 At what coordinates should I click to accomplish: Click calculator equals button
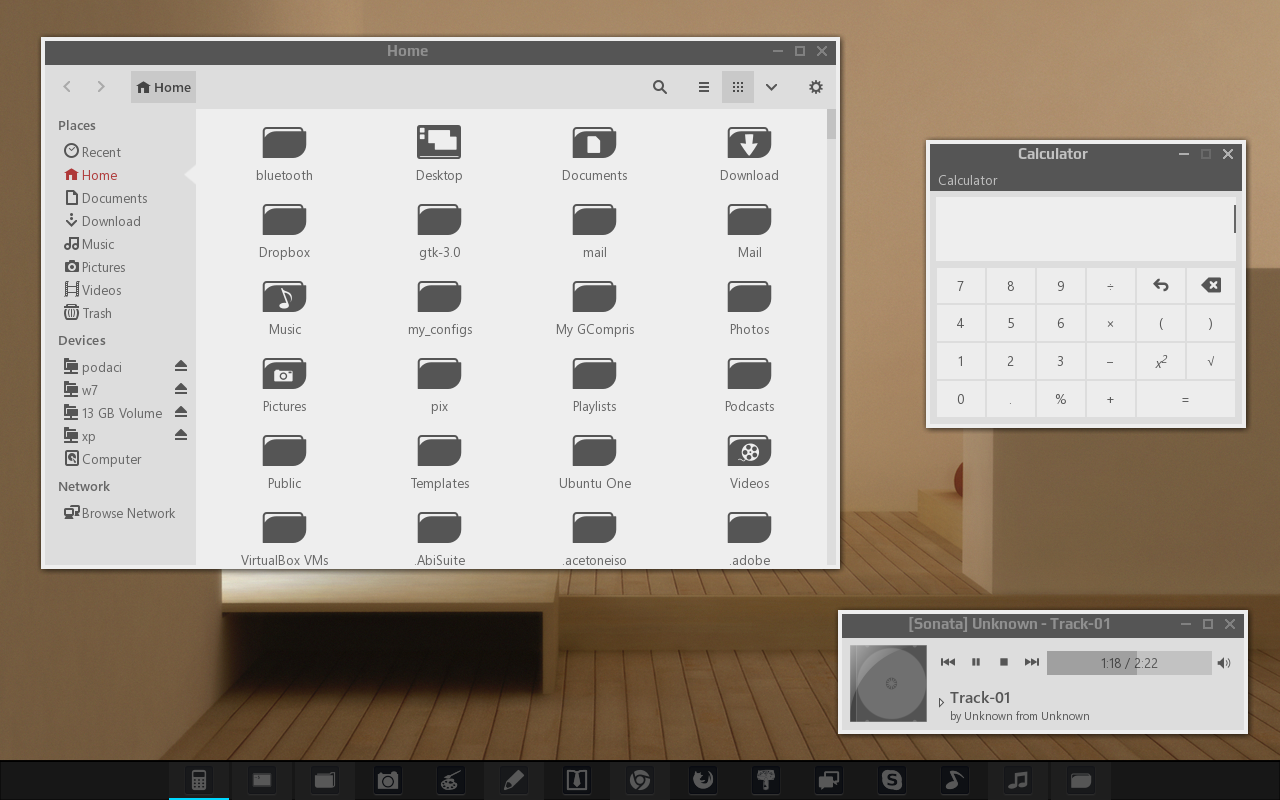click(1185, 399)
